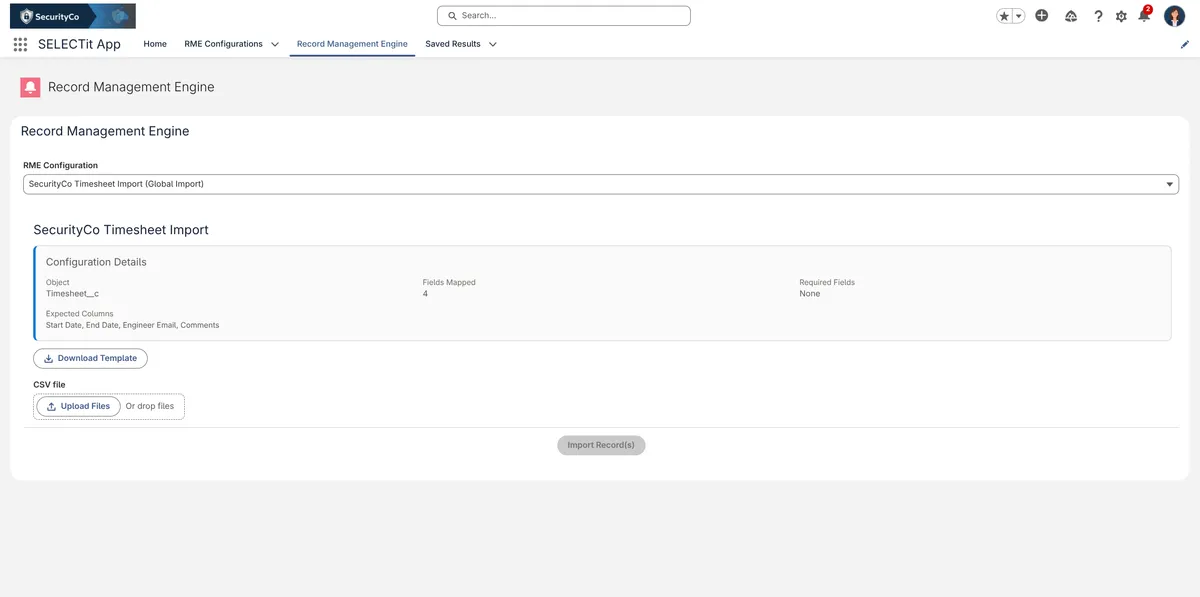Click the Fields Mapped value 4
1200x597 pixels.
425,294
